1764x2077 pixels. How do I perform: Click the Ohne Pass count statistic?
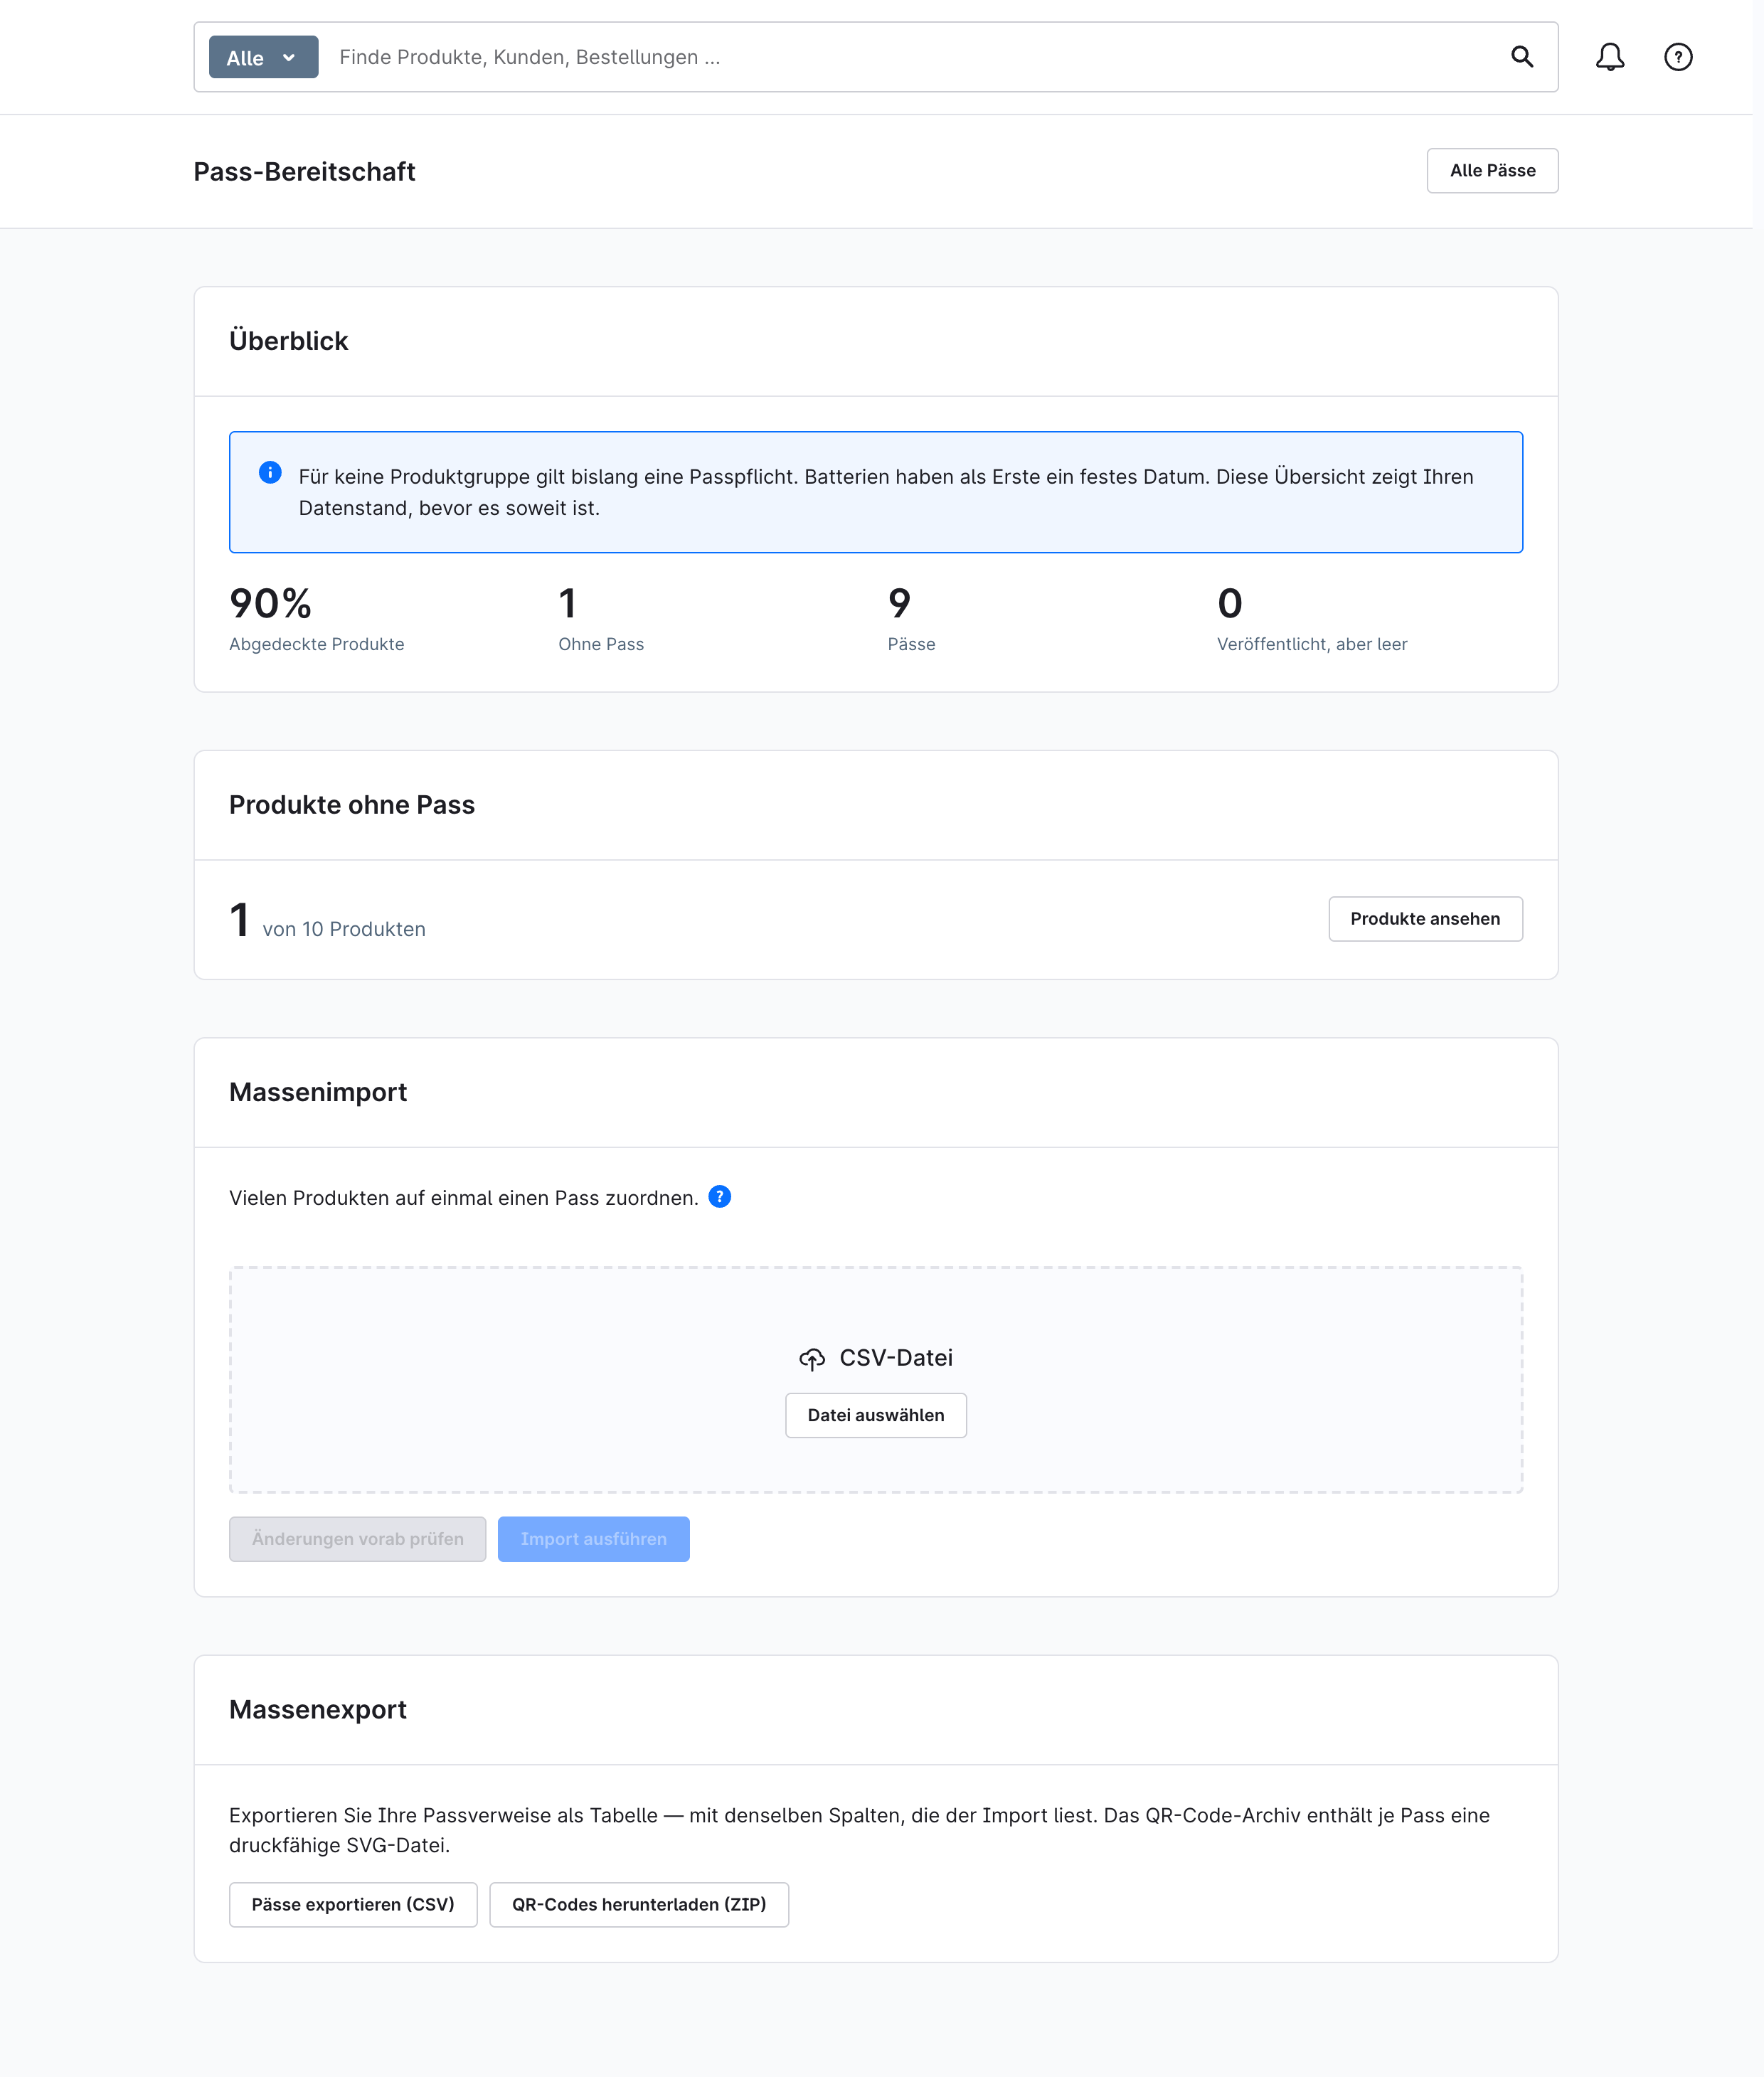point(600,619)
